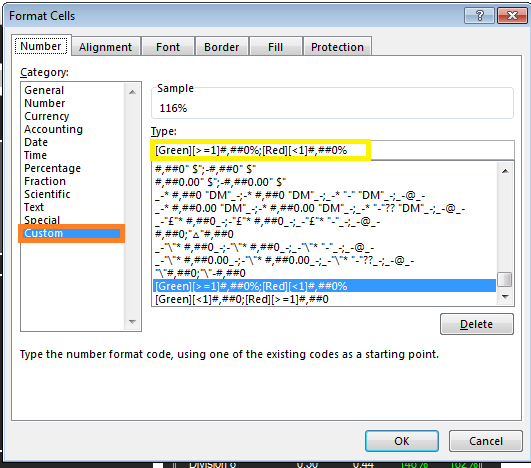531x468 pixels.
Task: Close the Format Cells dialog
Action: [x=512, y=16]
